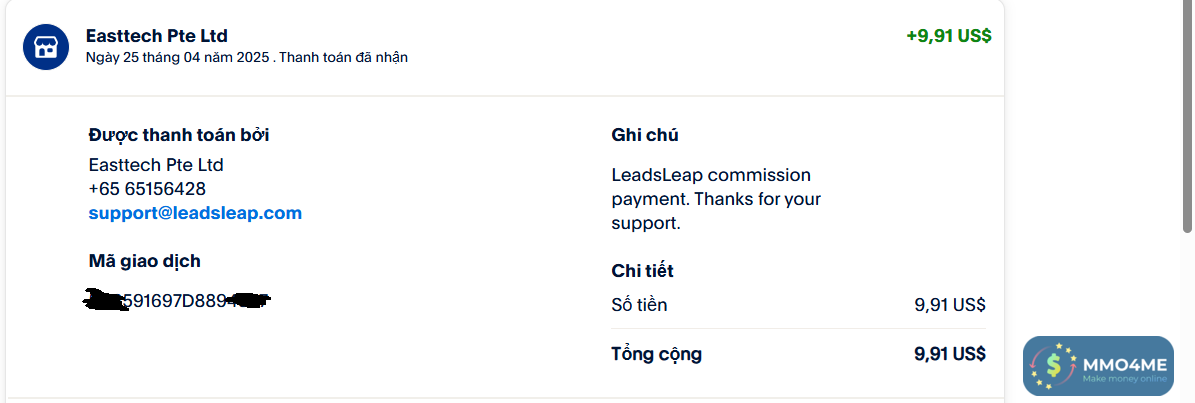The image size is (1195, 403).
Task: Click the Chi tiết section heading
Action: (x=642, y=271)
